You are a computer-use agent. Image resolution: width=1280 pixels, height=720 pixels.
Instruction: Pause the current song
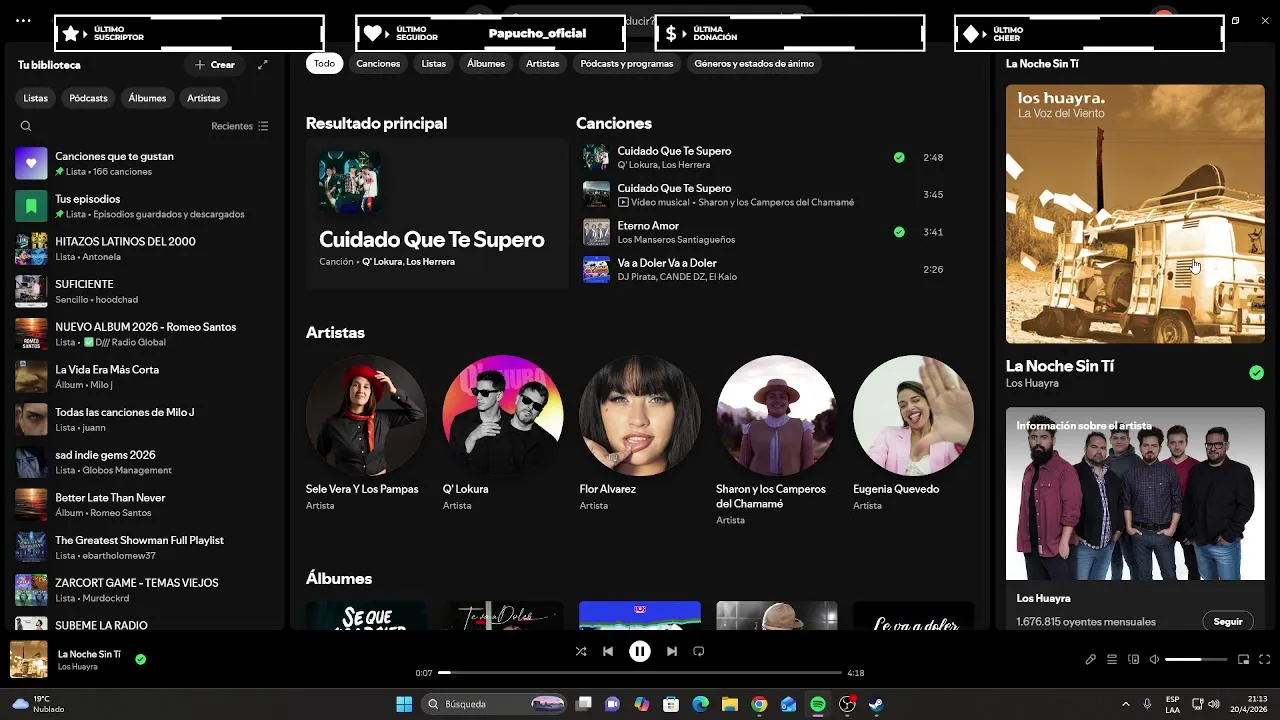tap(640, 651)
